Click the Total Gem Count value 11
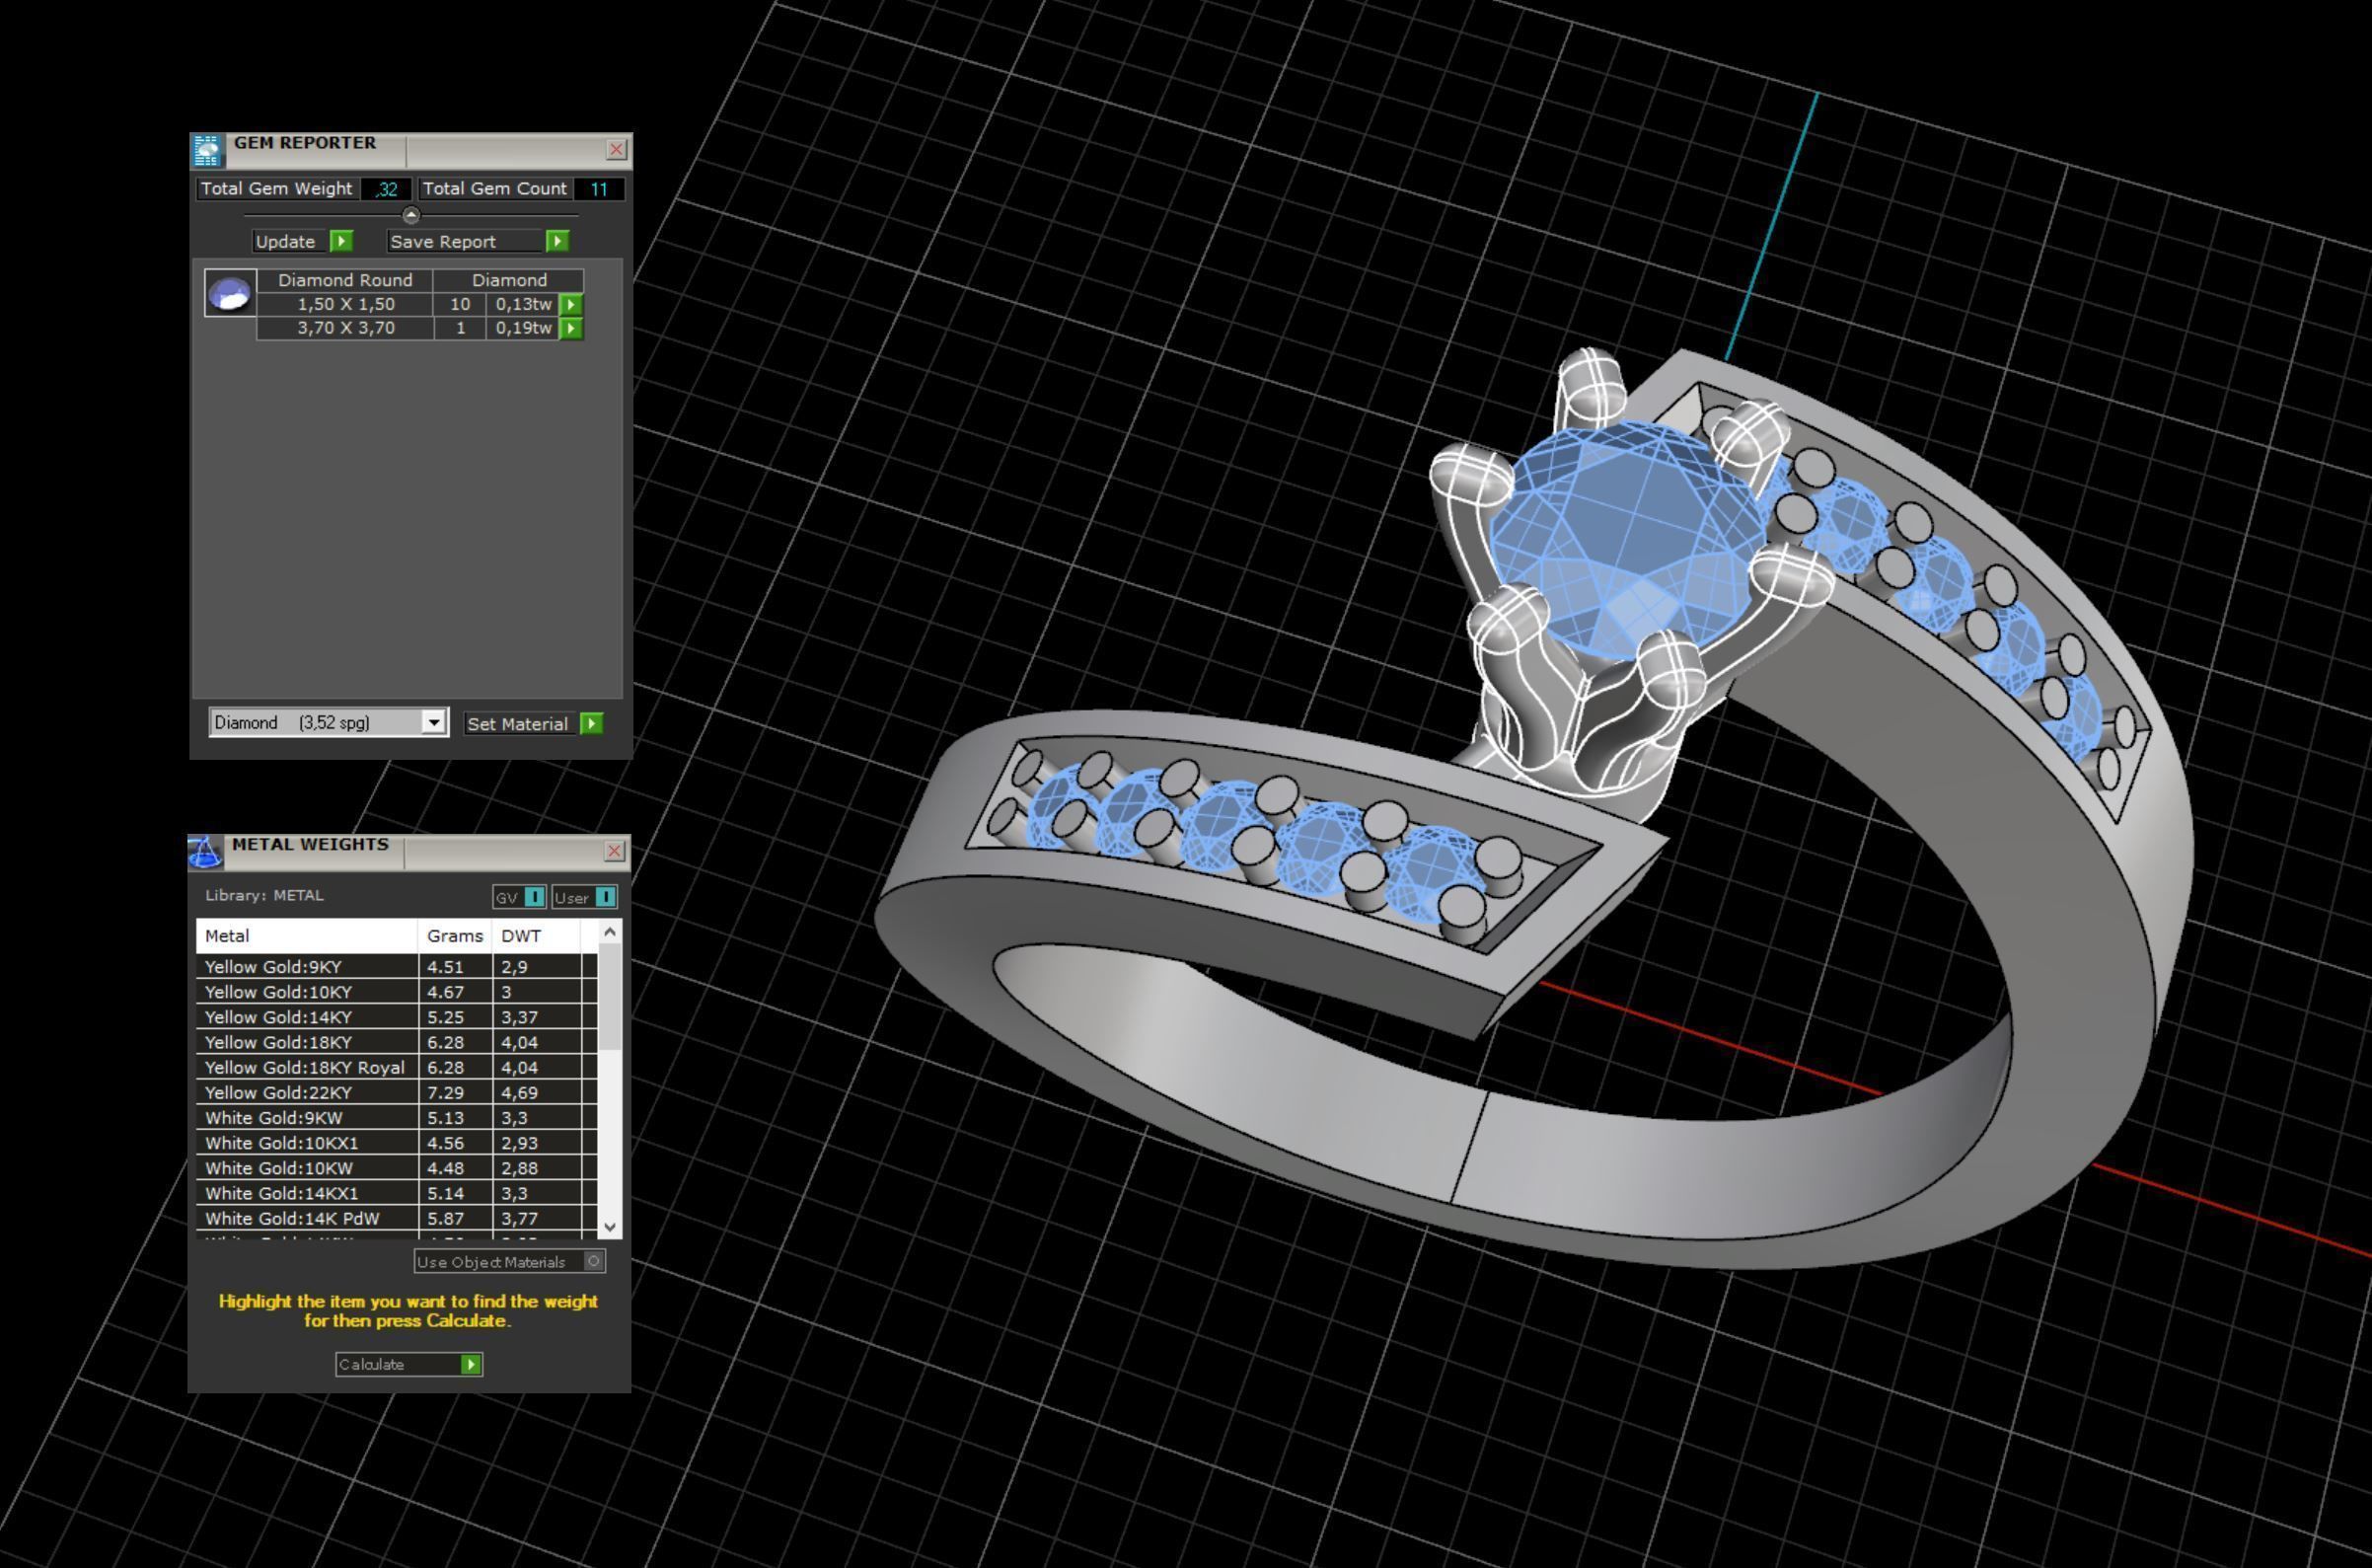 (x=599, y=189)
